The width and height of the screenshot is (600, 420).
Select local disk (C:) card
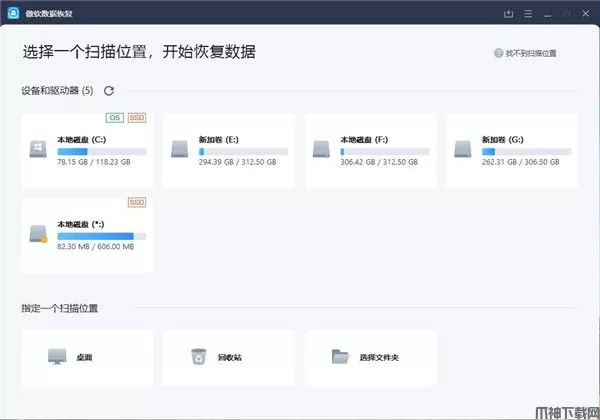click(88, 151)
